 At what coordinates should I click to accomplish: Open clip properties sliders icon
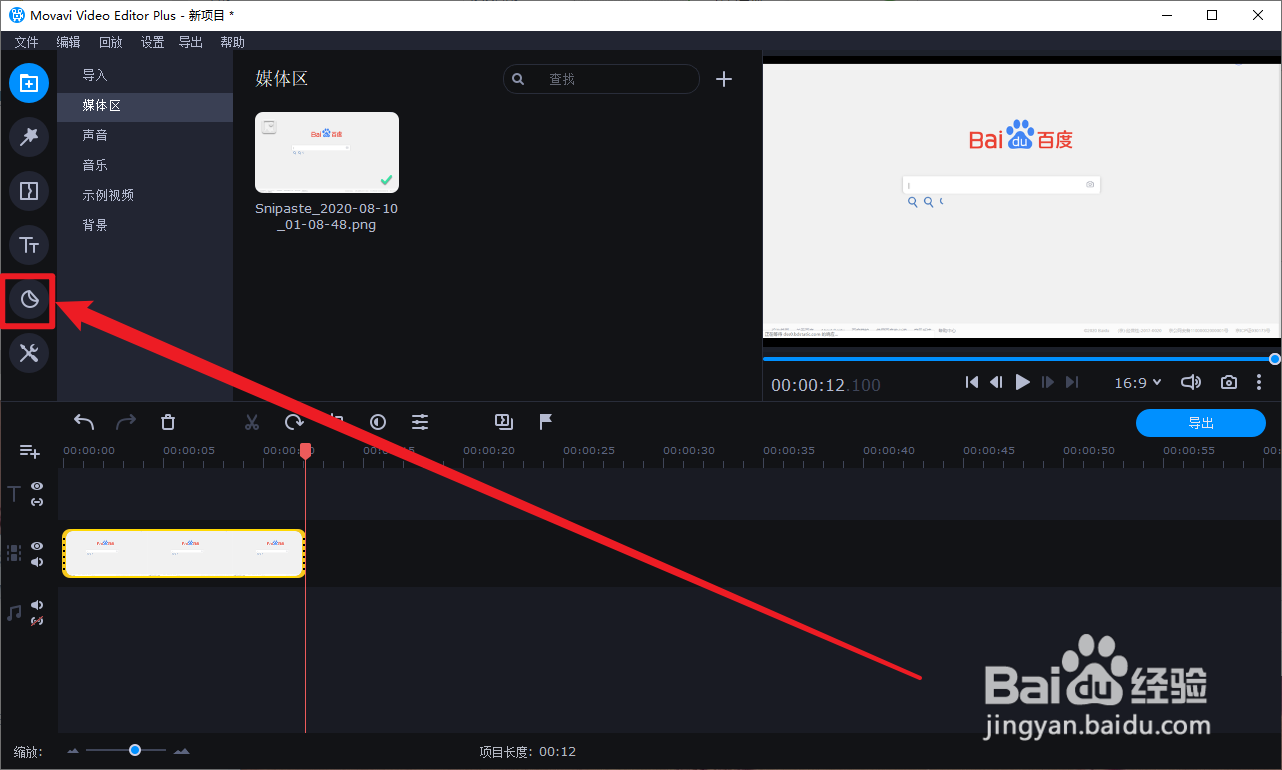[420, 422]
